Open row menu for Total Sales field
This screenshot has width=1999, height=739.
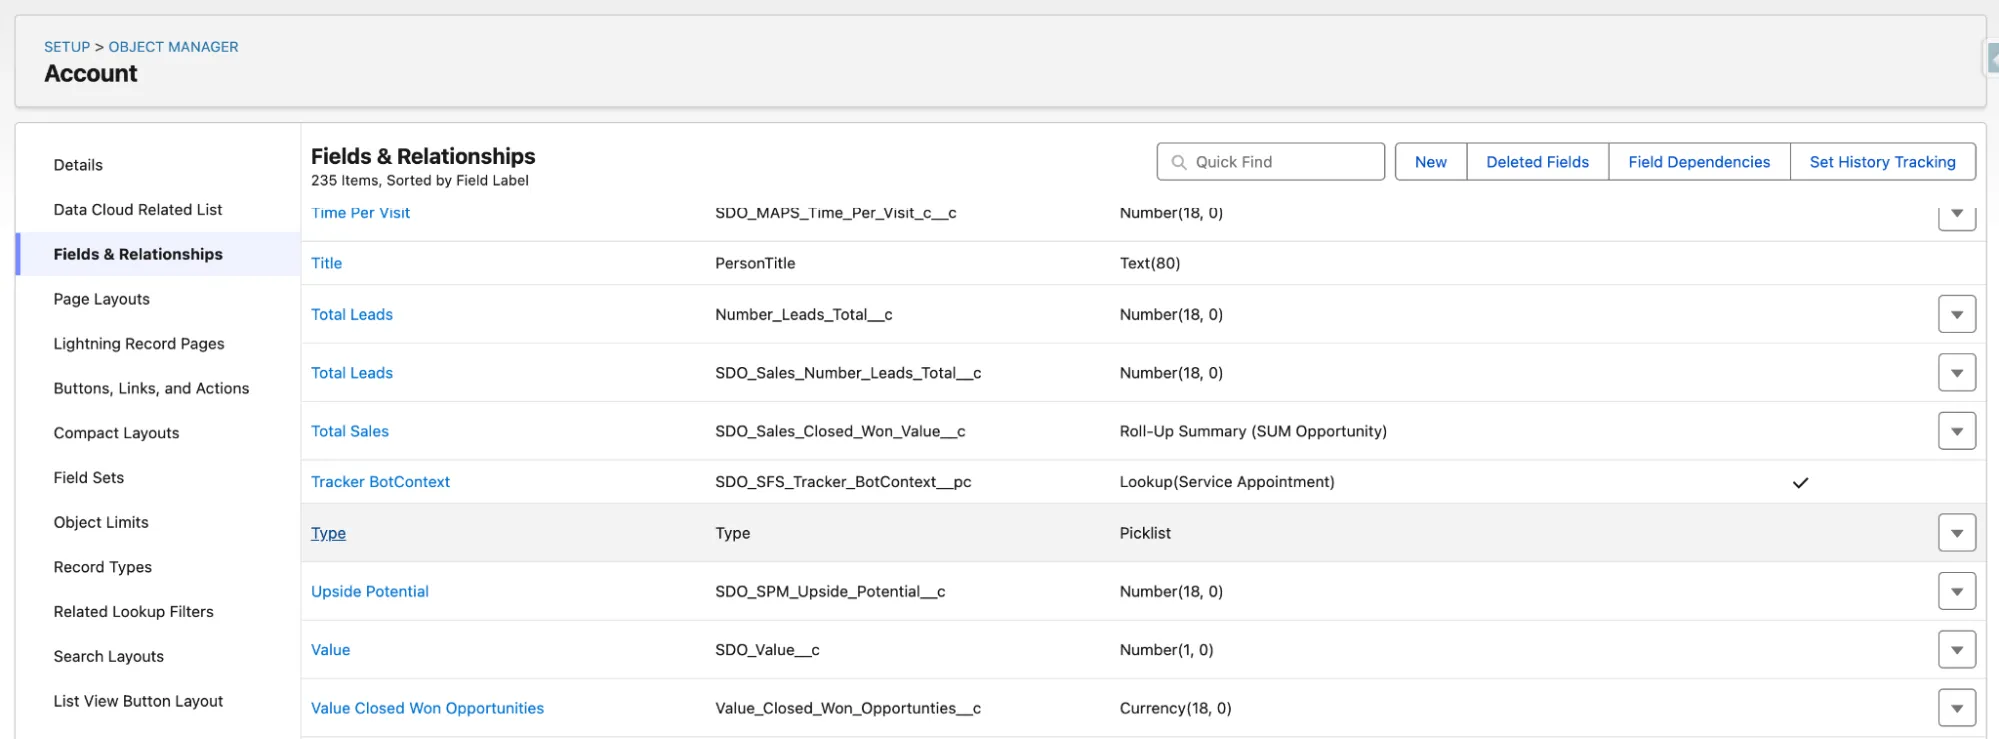[x=1956, y=431]
